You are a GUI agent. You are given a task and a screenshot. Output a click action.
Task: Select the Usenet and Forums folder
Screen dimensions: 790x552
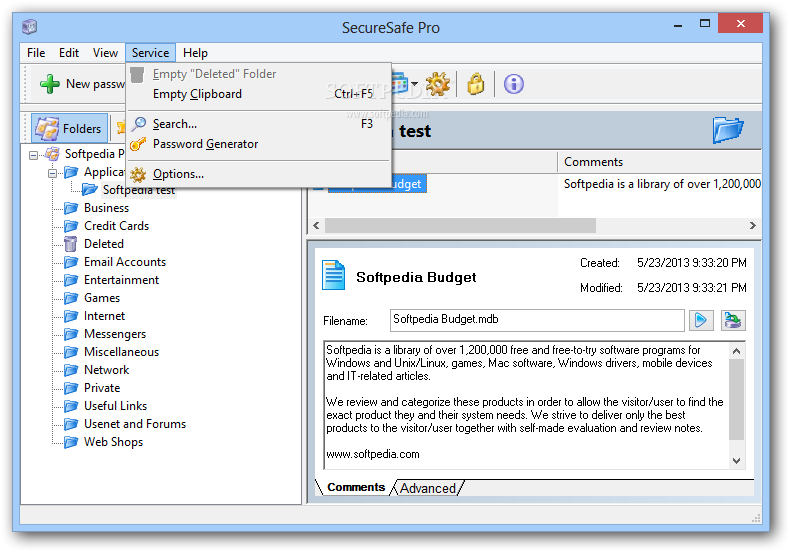pos(135,424)
